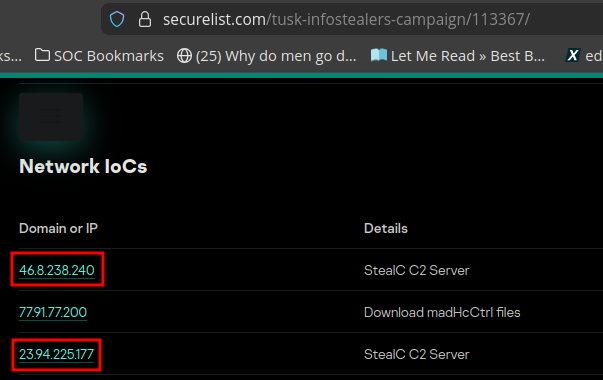Click the 'Domain or IP' column header
This screenshot has width=603, height=380.
(58, 228)
